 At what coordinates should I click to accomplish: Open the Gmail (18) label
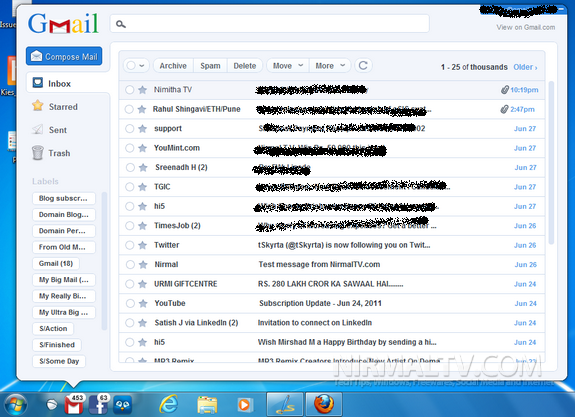[56, 264]
